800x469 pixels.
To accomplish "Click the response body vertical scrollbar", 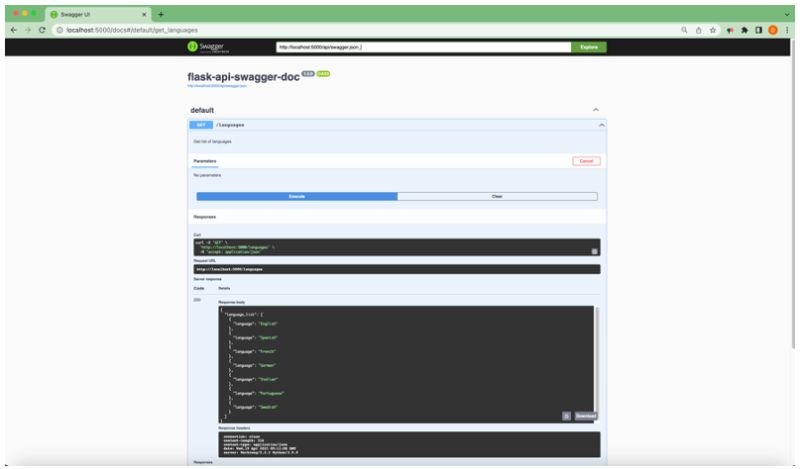I will pos(596,362).
